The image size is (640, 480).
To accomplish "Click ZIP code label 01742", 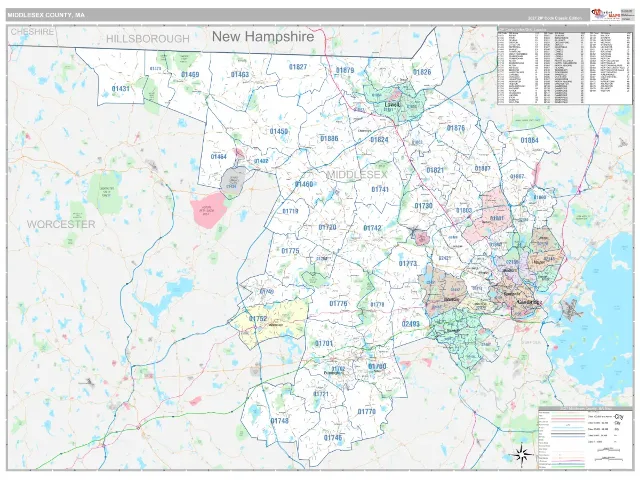I will coord(372,228).
